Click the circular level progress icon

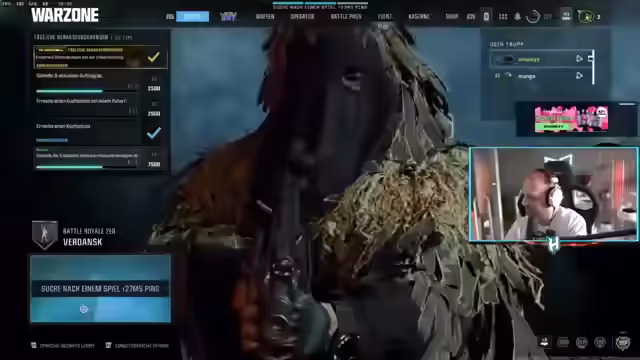533,17
